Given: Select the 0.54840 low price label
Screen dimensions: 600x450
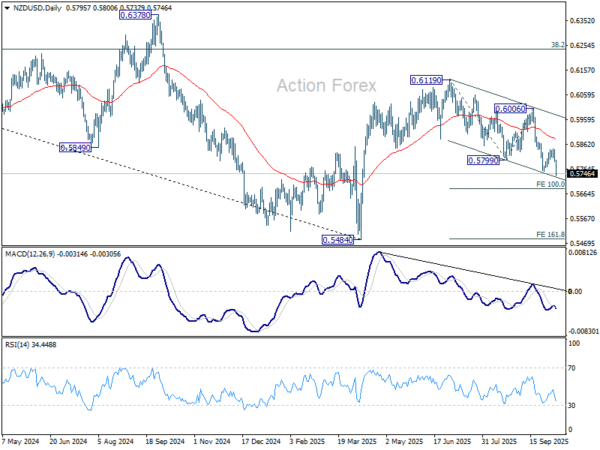Looking at the screenshot, I should coord(338,240).
